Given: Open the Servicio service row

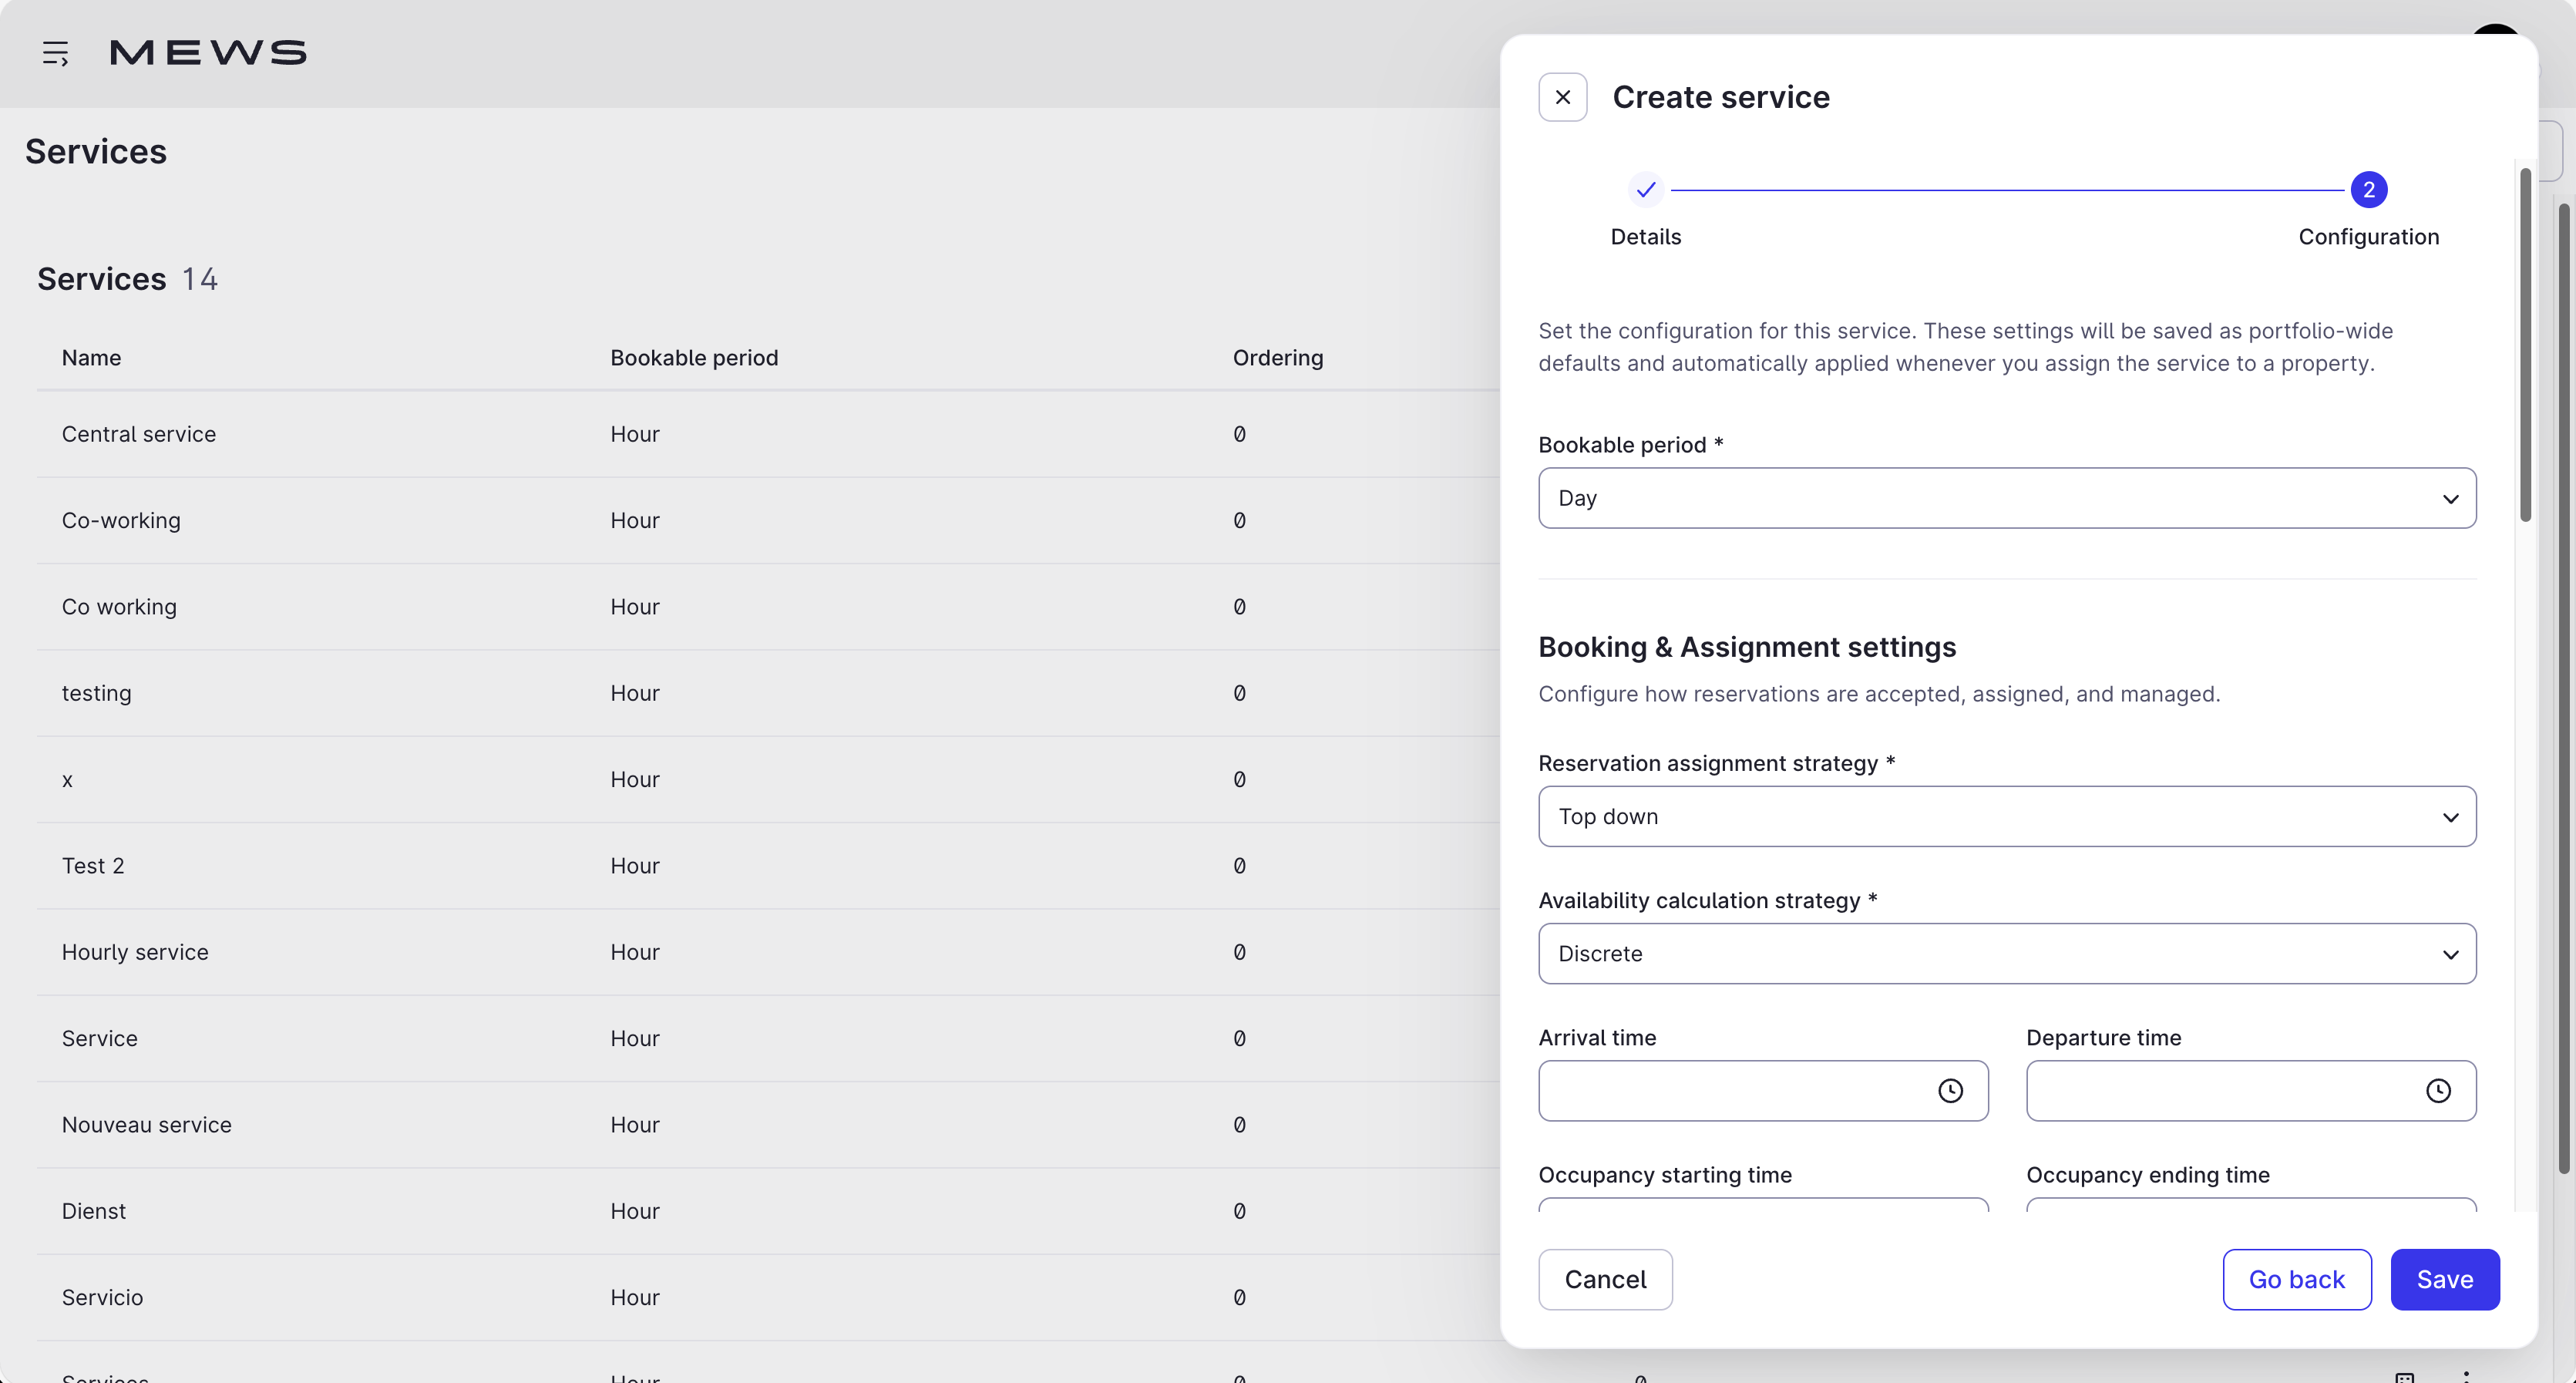Looking at the screenshot, I should [x=768, y=1297].
